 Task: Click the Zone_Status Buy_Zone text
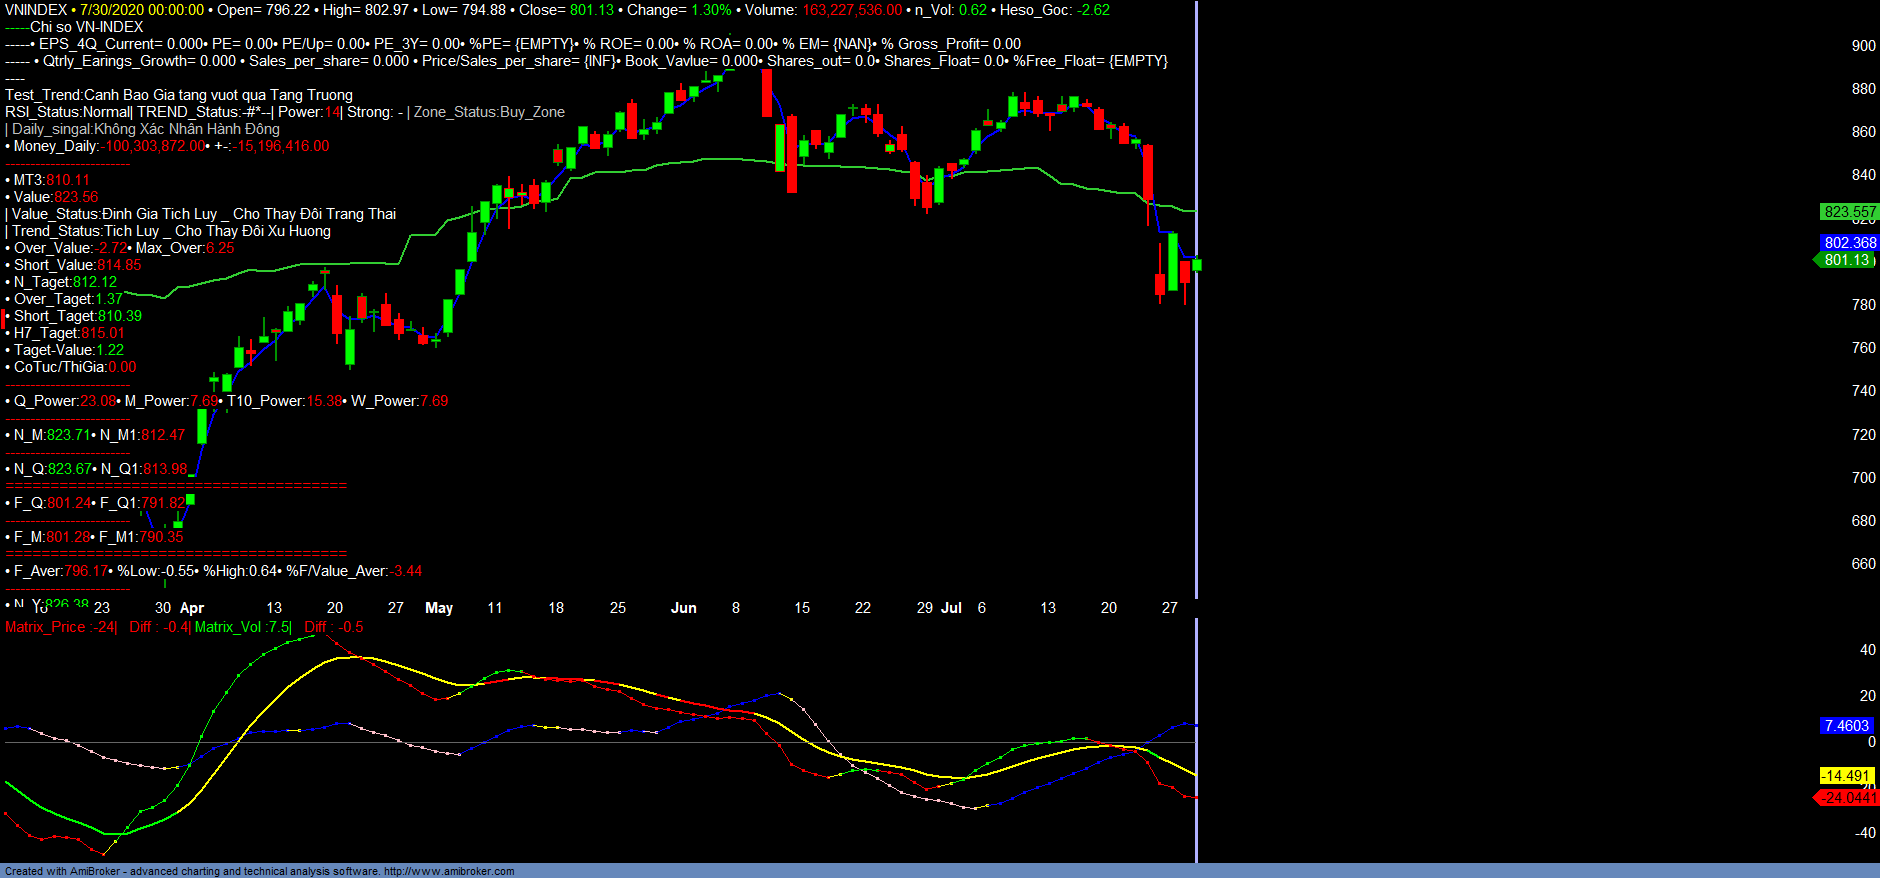pyautogui.click(x=489, y=112)
